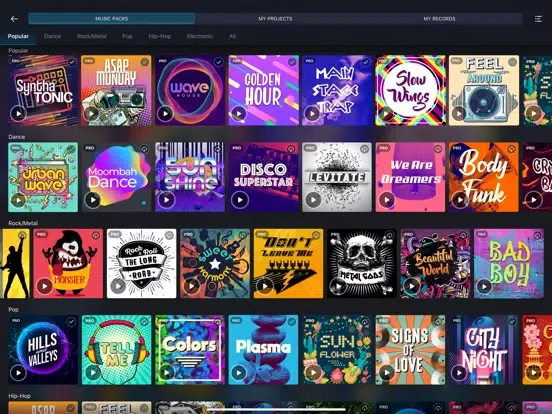Toggle the checkmark on Popular row ASAP Munday pack
Viewport: 552px width, 414px height.
click(145, 62)
